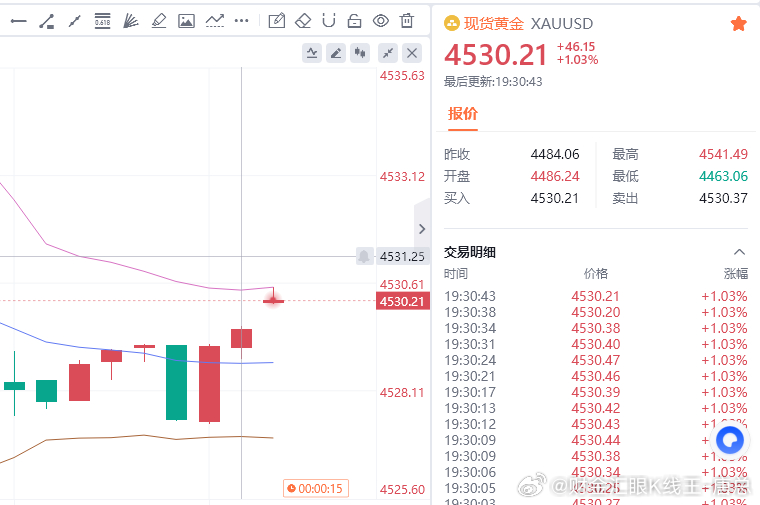This screenshot has height=505, width=760.
Task: Toggle drawings visibility eye icon
Action: tap(381, 21)
